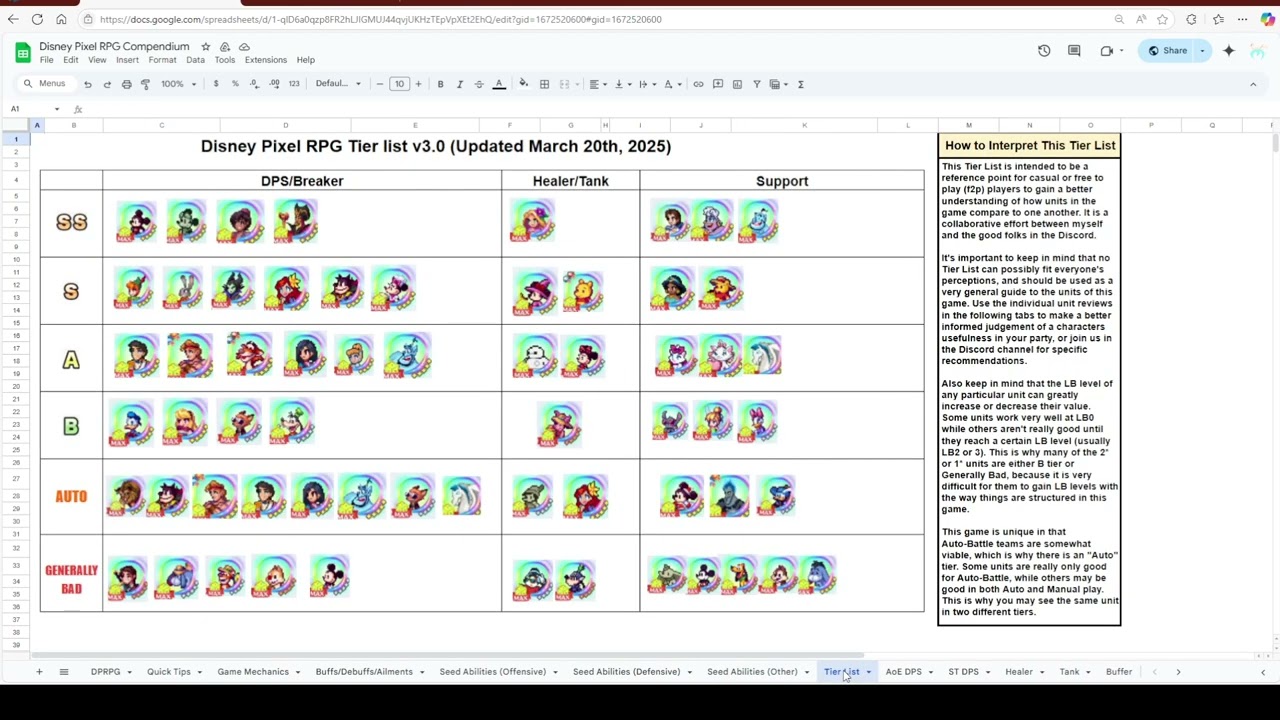This screenshot has width=1280, height=720.
Task: Open the Format menu
Action: click(x=162, y=60)
